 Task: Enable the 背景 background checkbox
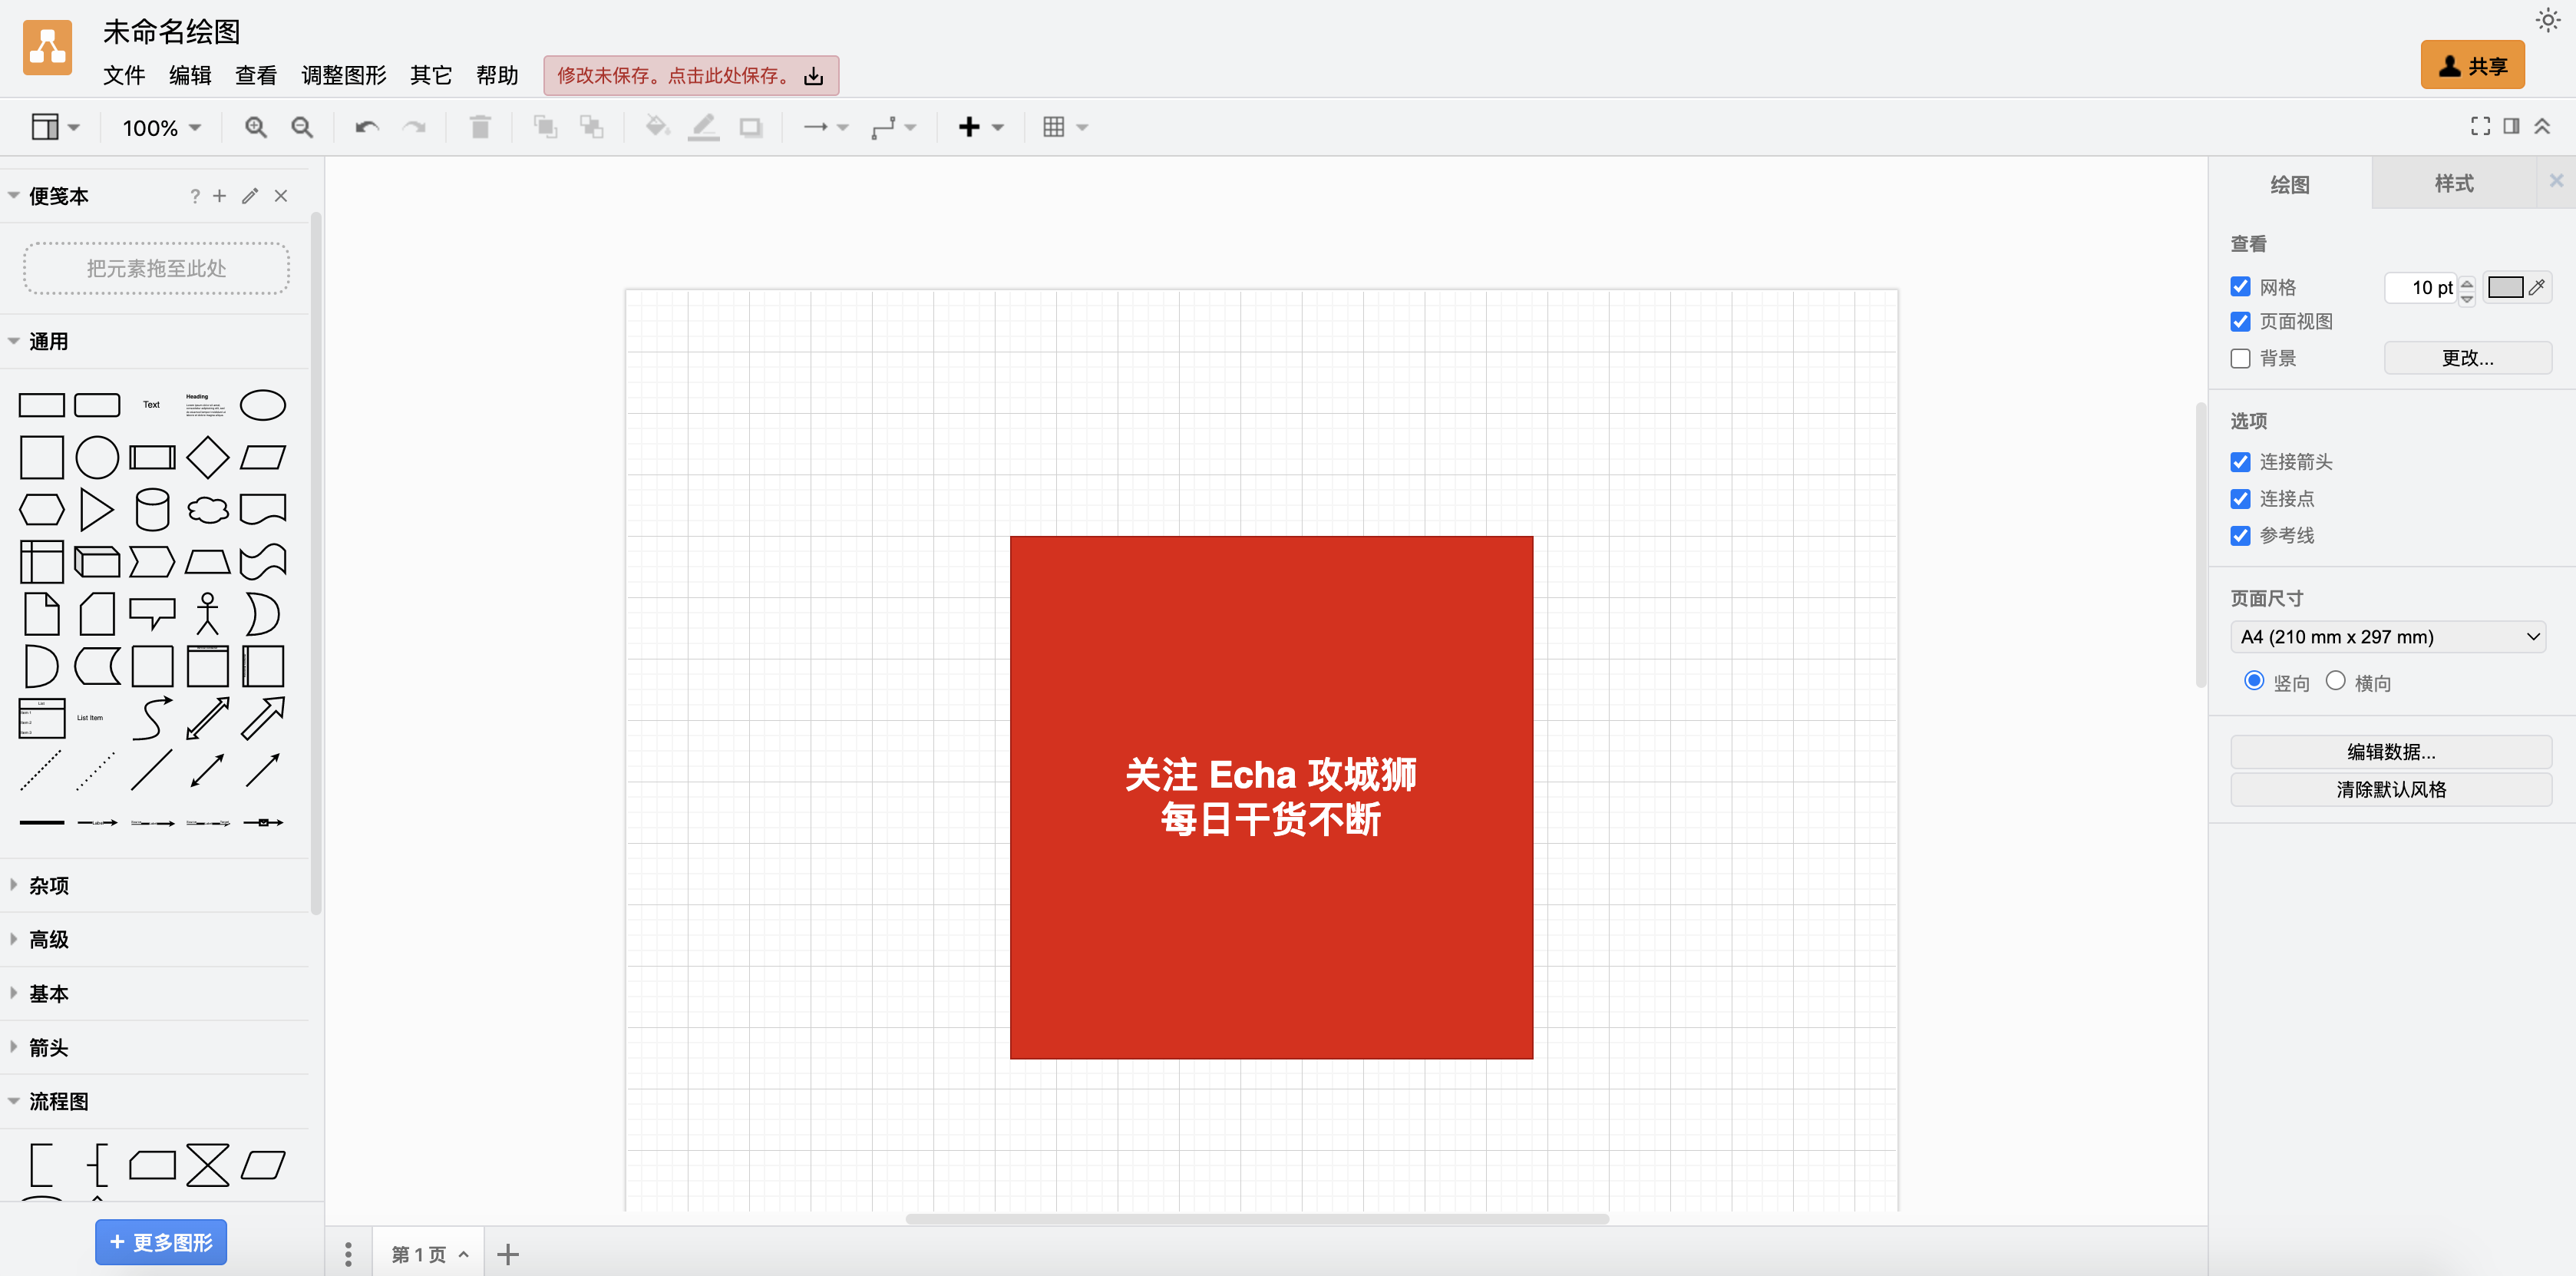click(2241, 358)
